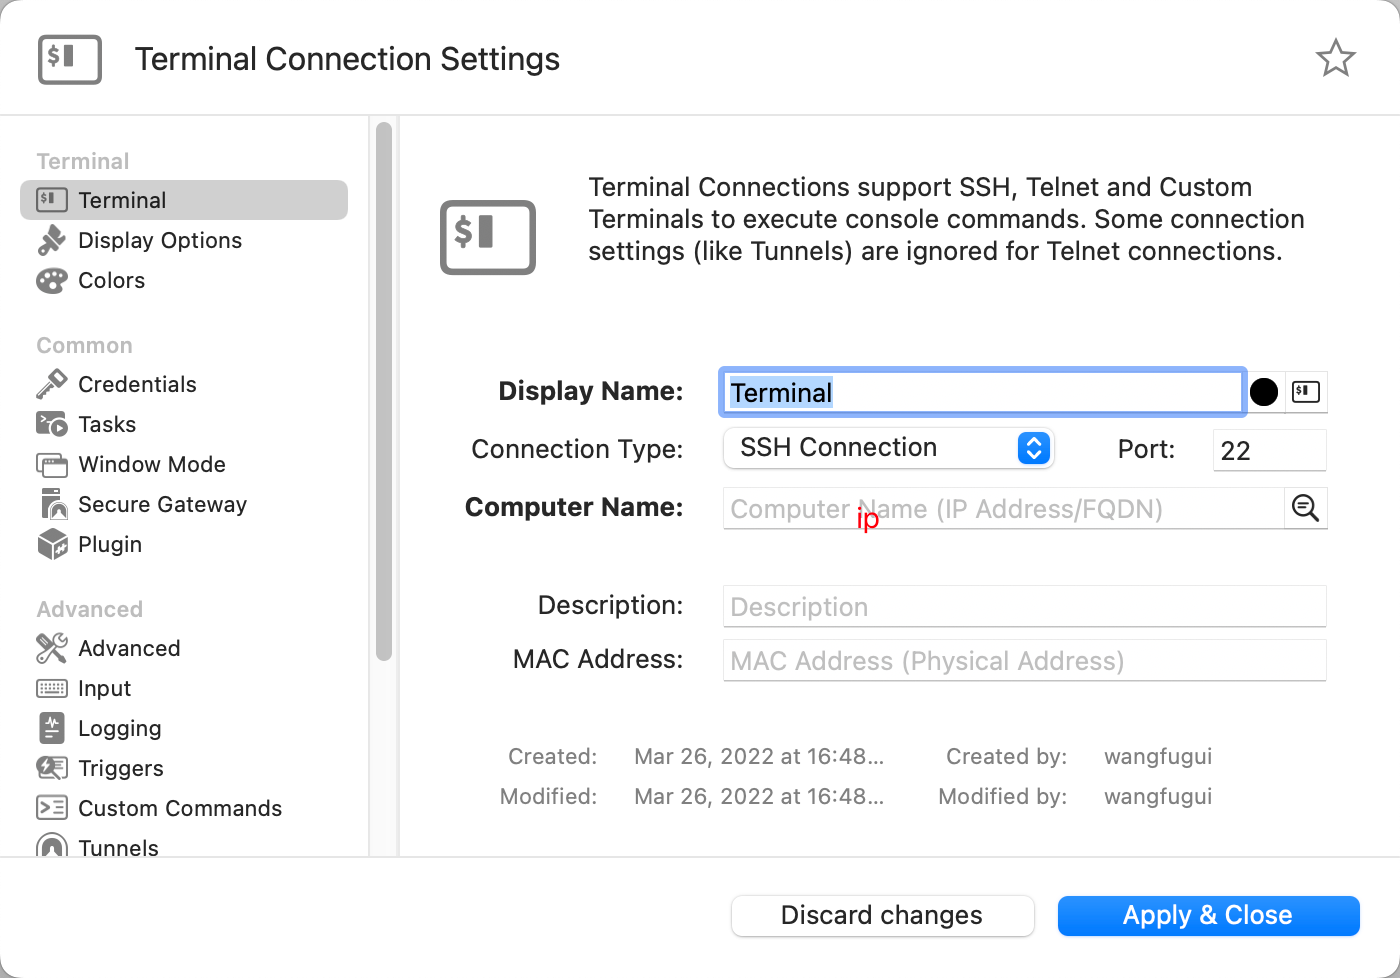Click the Plugin cube icon
The width and height of the screenshot is (1400, 978).
click(x=52, y=544)
